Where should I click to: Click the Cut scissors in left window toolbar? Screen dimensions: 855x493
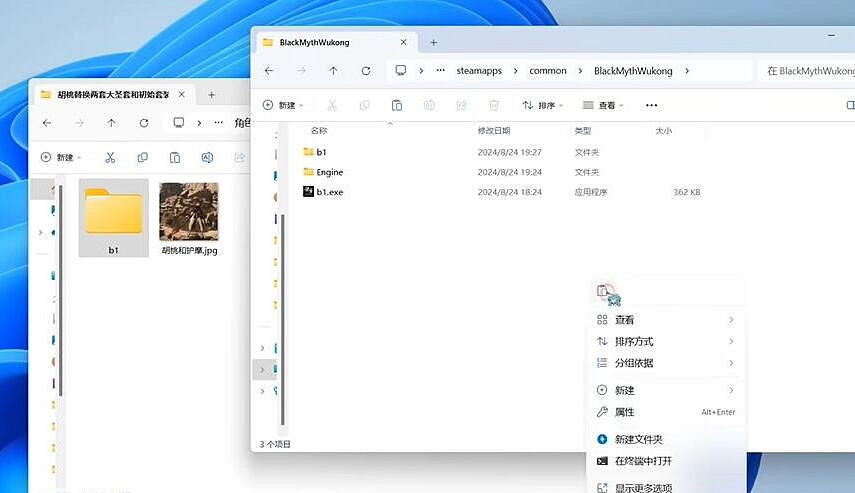[x=110, y=158]
